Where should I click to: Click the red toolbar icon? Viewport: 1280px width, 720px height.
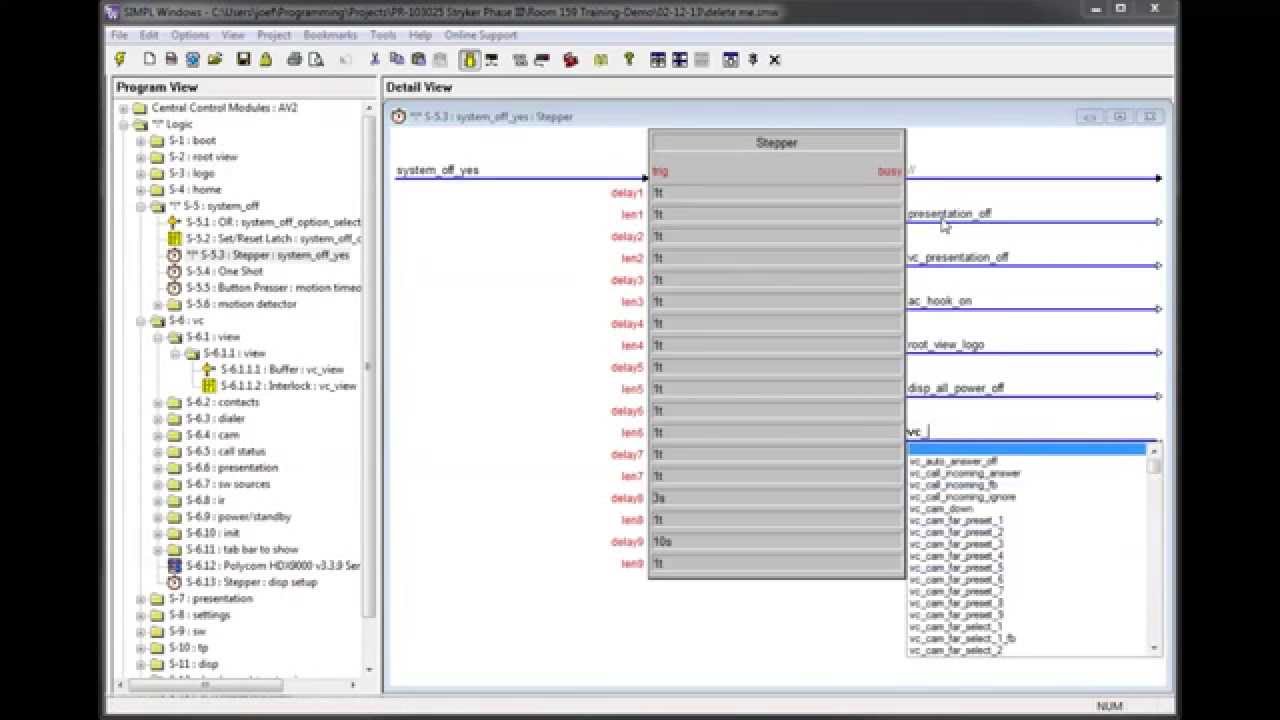571,60
